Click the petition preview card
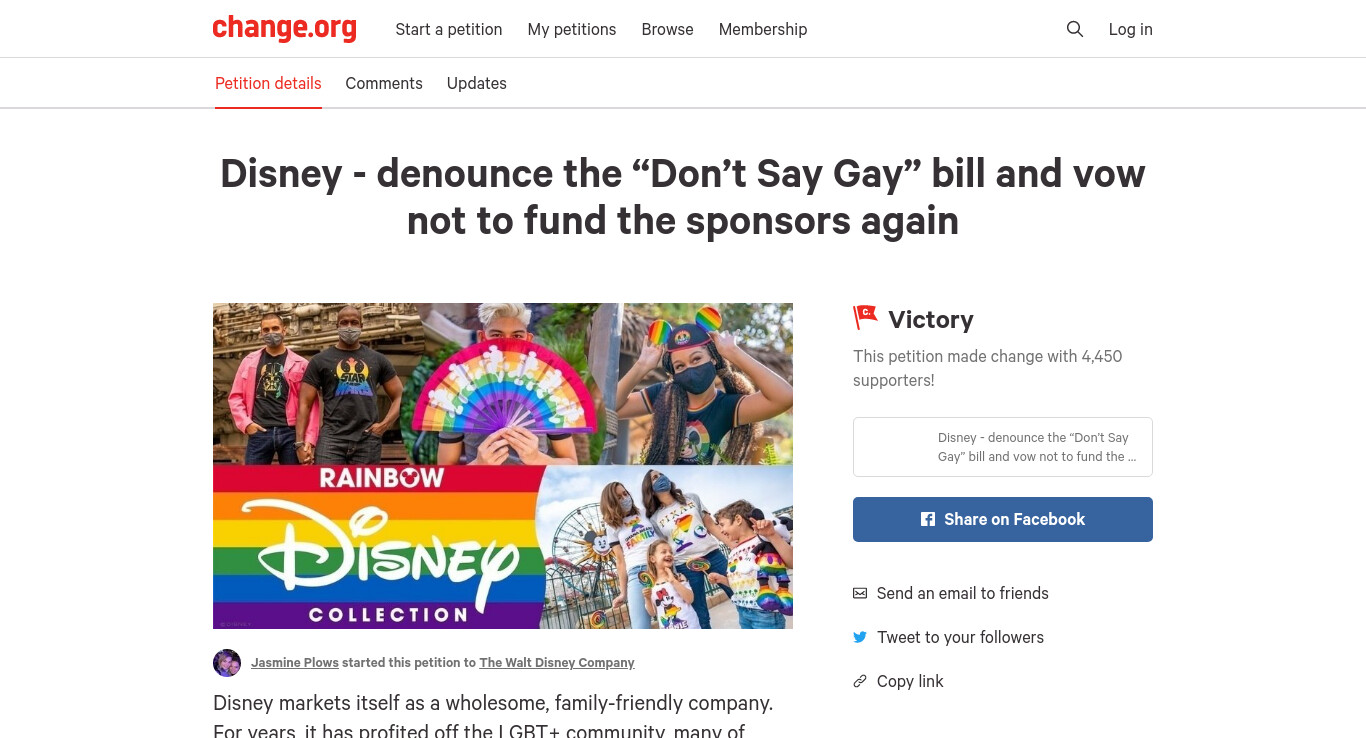This screenshot has width=1366, height=738. 1003,447
